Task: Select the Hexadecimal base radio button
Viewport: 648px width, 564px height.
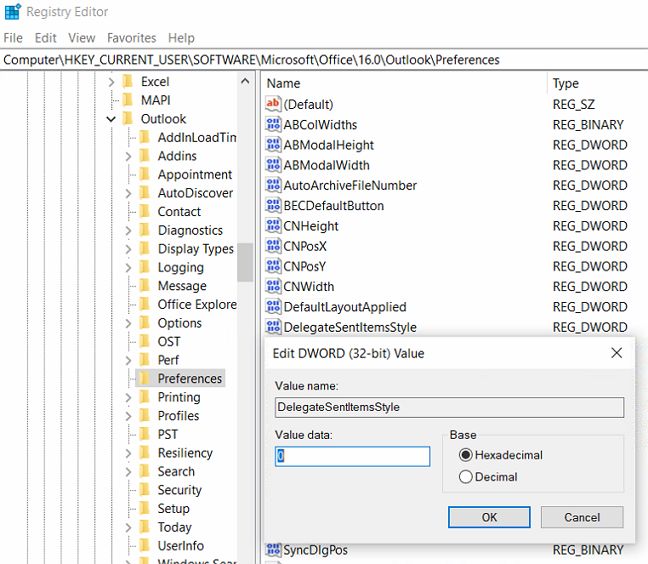Action: pos(465,455)
